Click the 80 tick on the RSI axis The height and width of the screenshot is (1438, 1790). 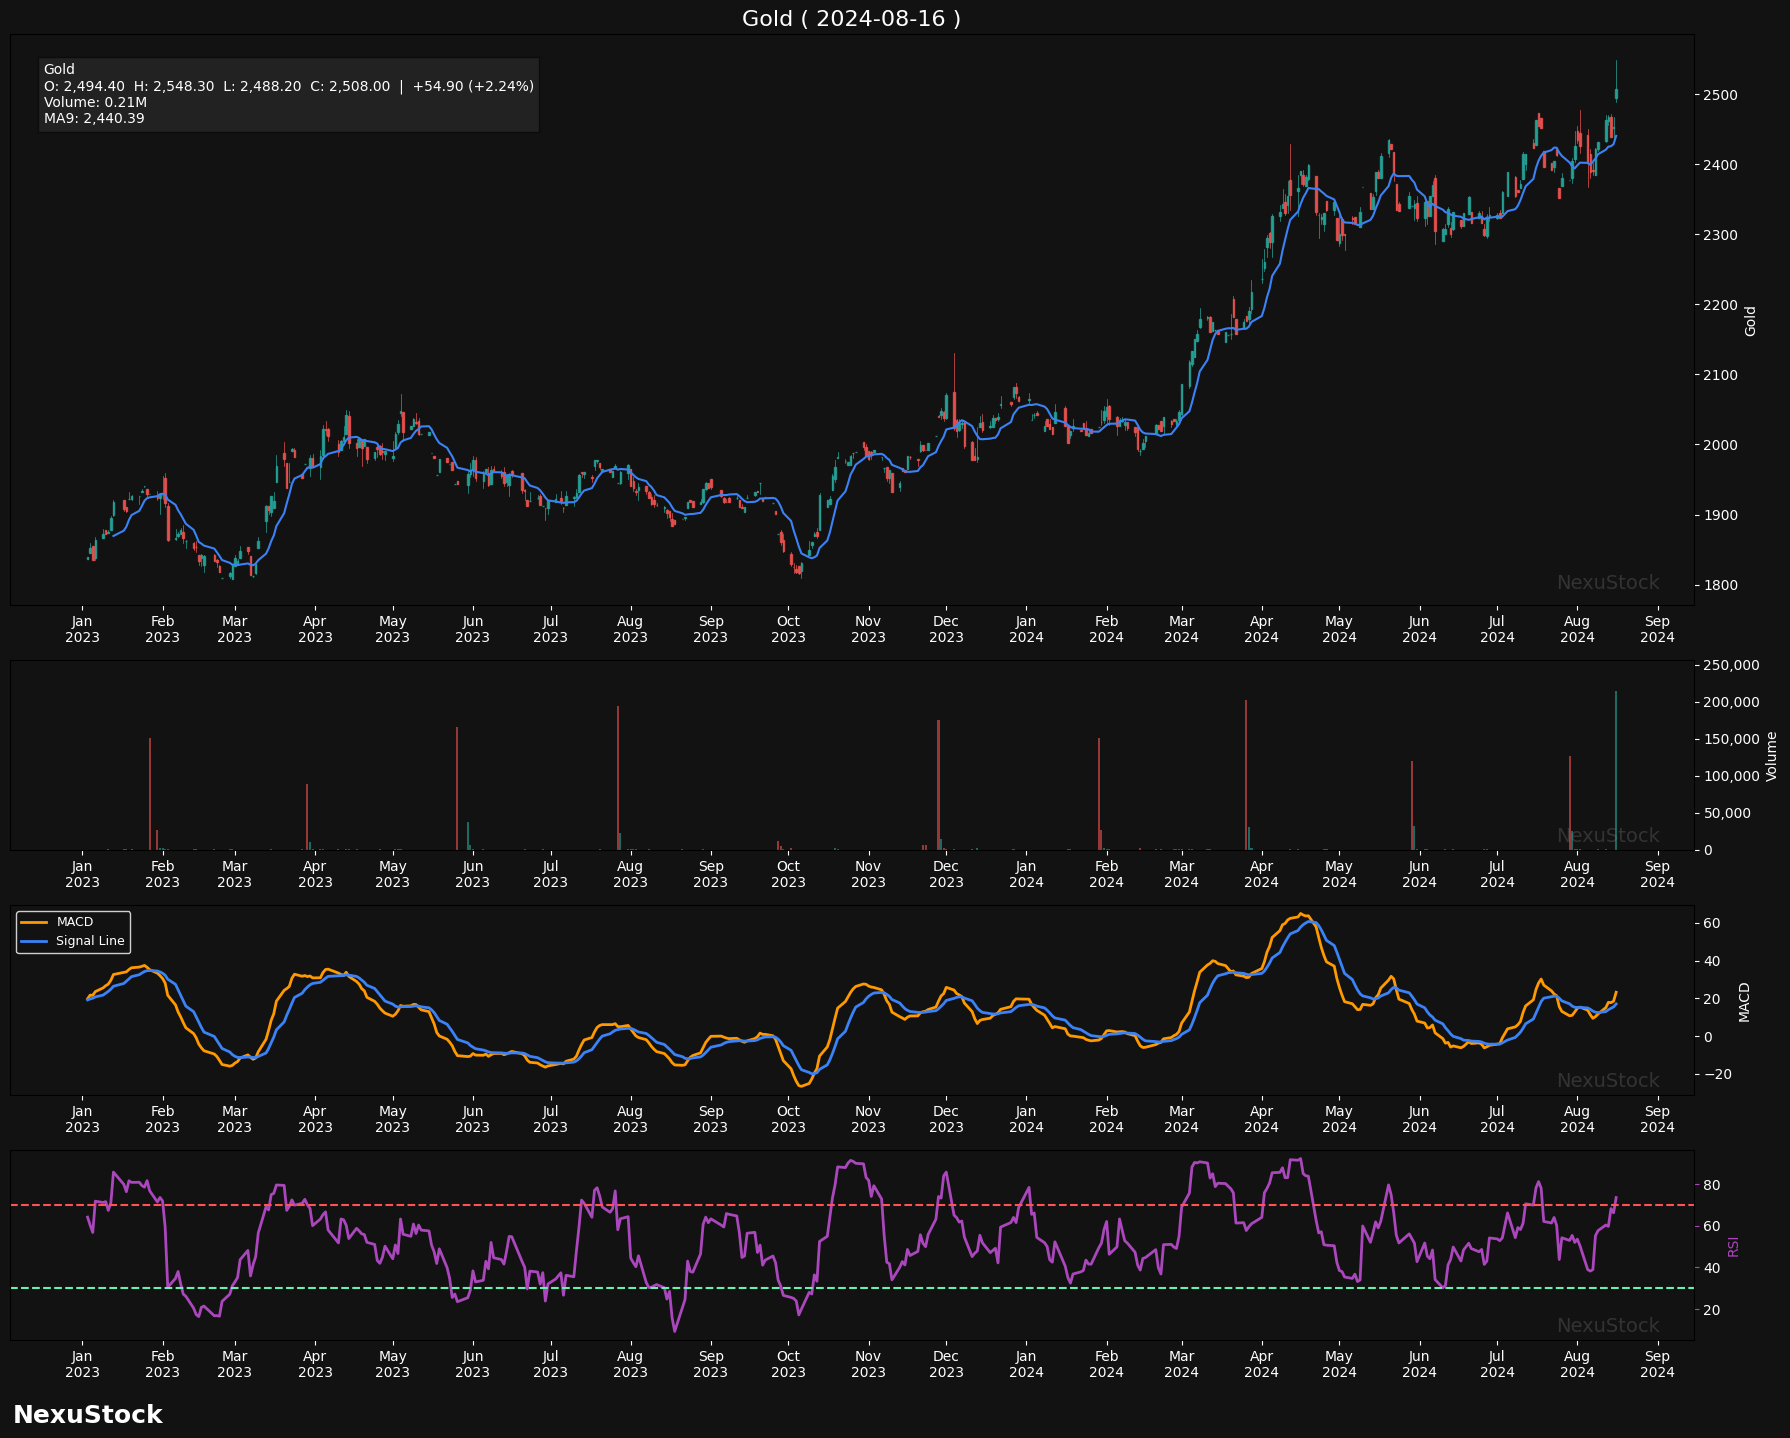coord(1711,1185)
